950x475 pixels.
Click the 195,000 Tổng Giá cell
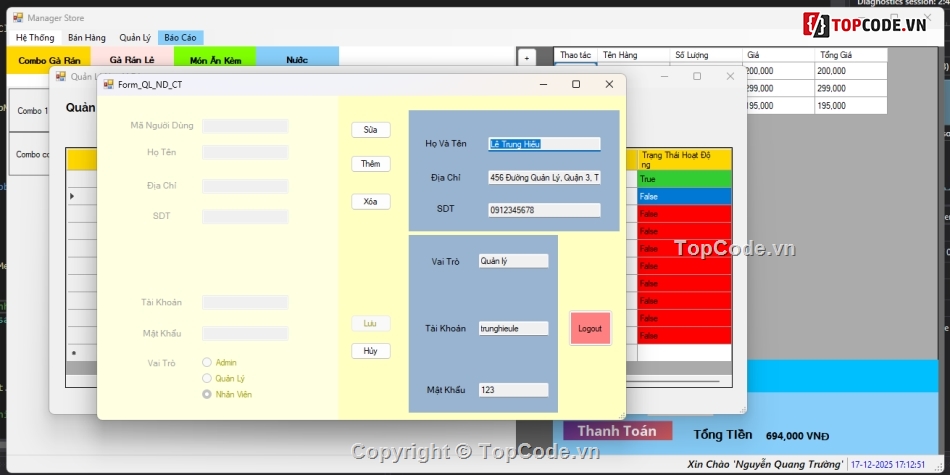[851, 106]
